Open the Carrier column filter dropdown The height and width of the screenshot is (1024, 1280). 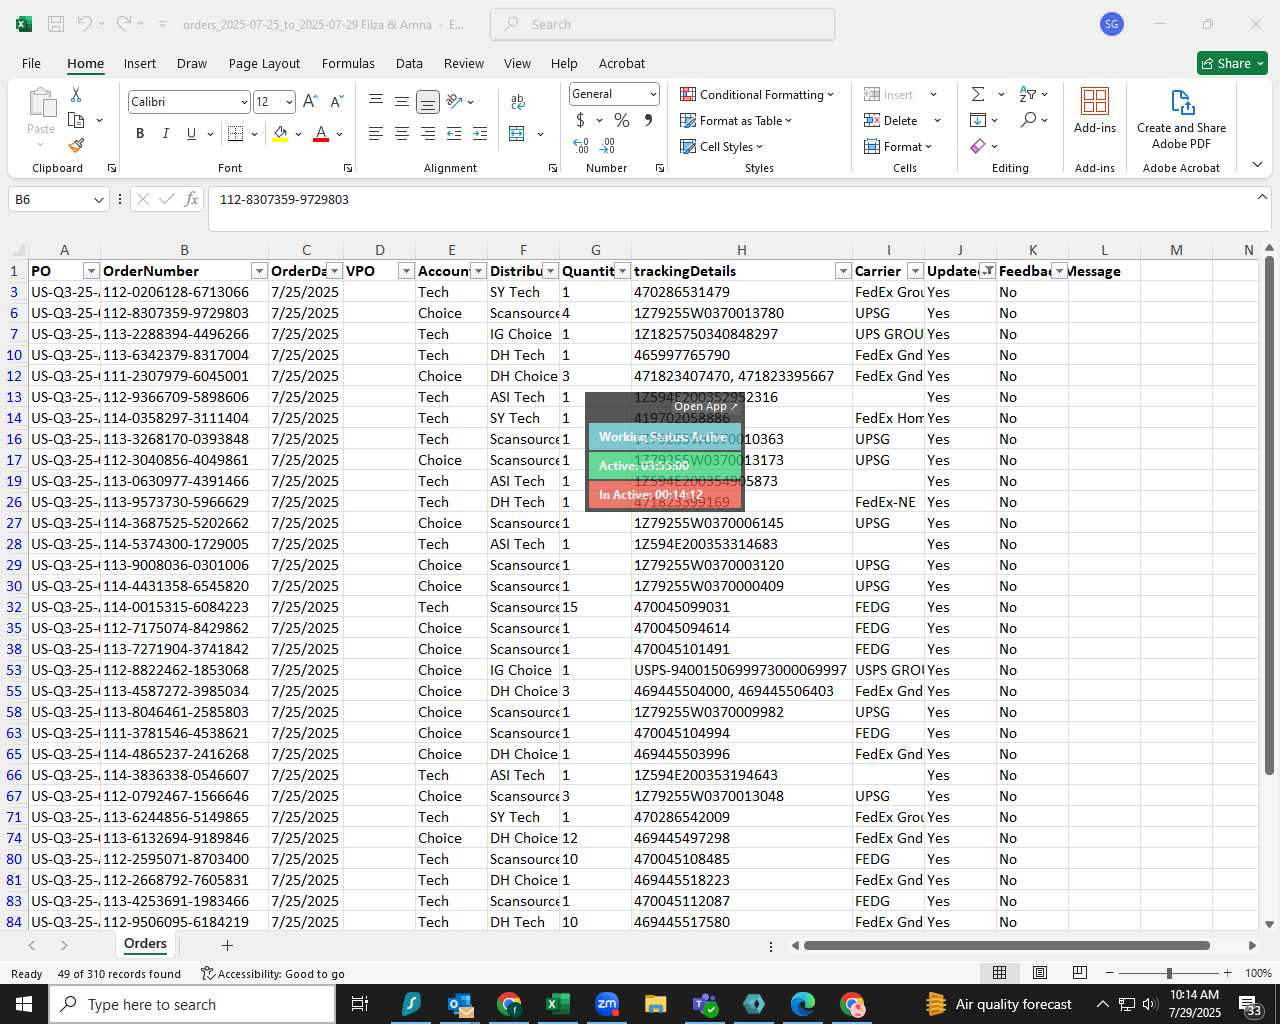pos(915,271)
